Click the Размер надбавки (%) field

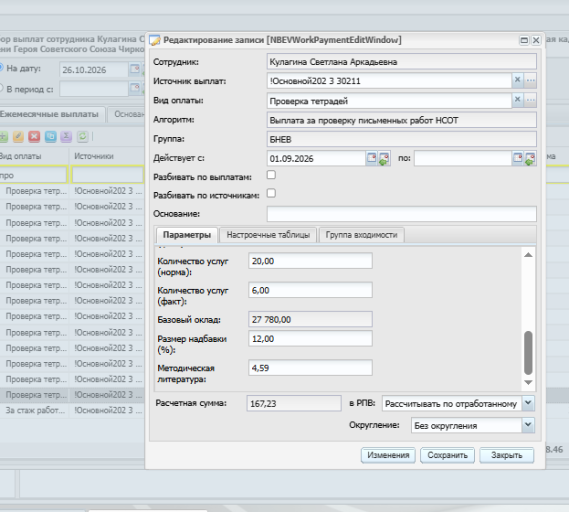click(310, 339)
